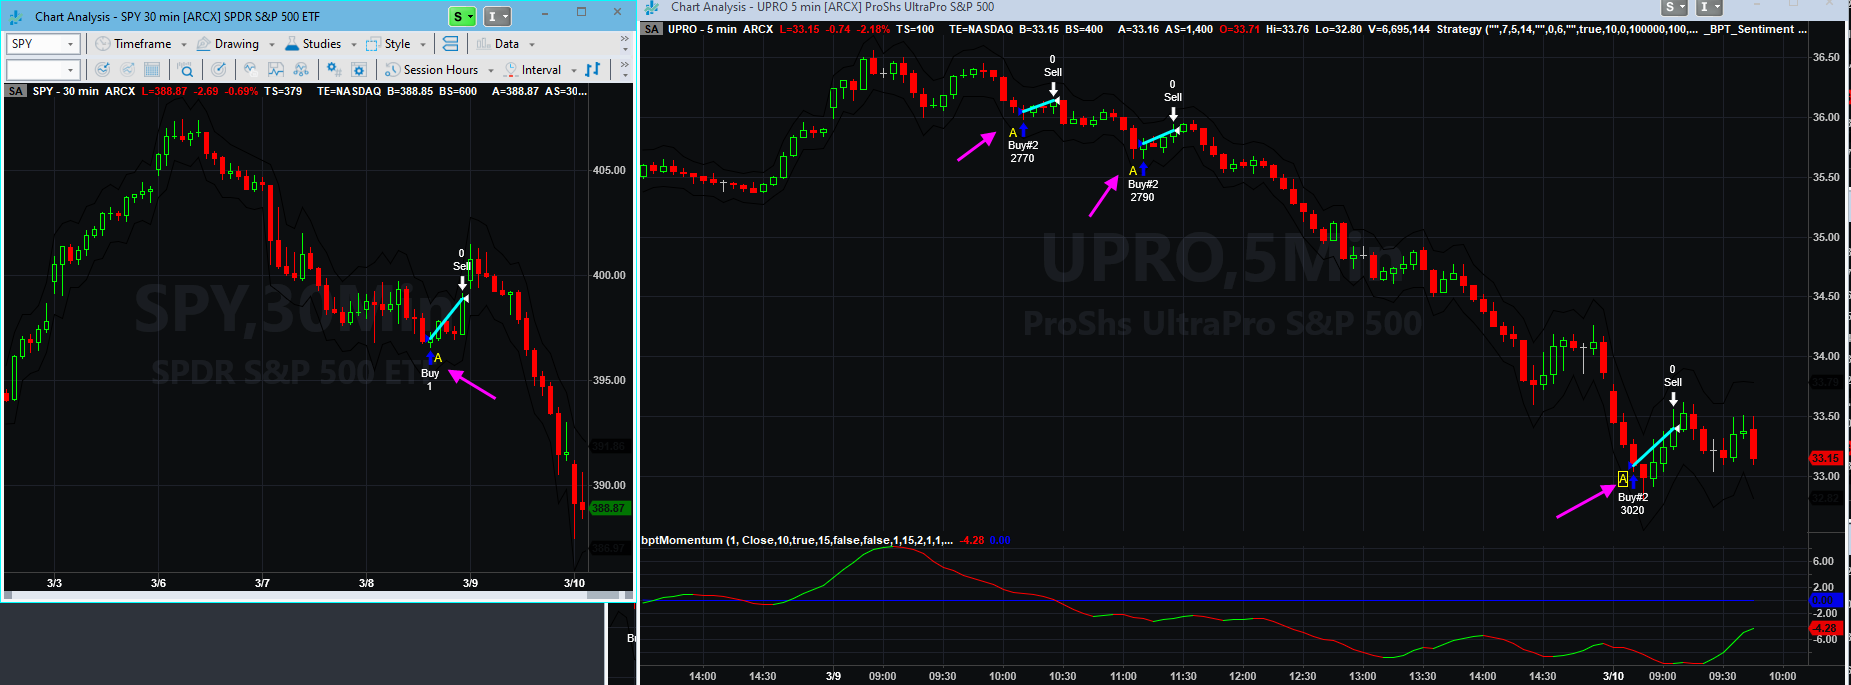Screen dimensions: 1851x685
Task: Expand the SPY symbol combo box
Action: tap(70, 44)
